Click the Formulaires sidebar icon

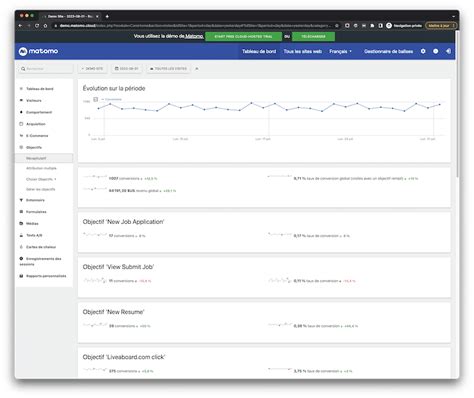click(21, 212)
